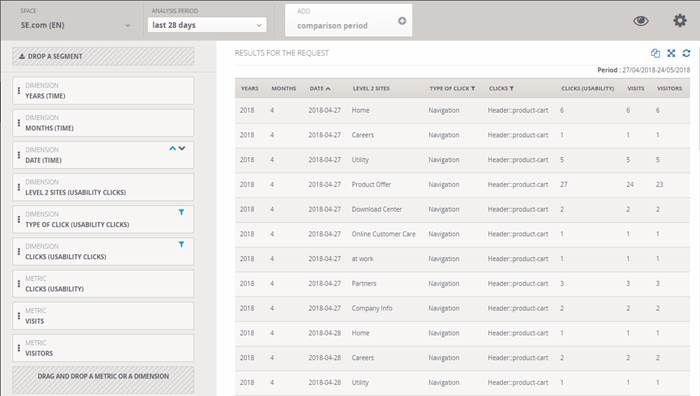Expand results table to fullscreen
This screenshot has height=396, width=700.
pyautogui.click(x=671, y=53)
